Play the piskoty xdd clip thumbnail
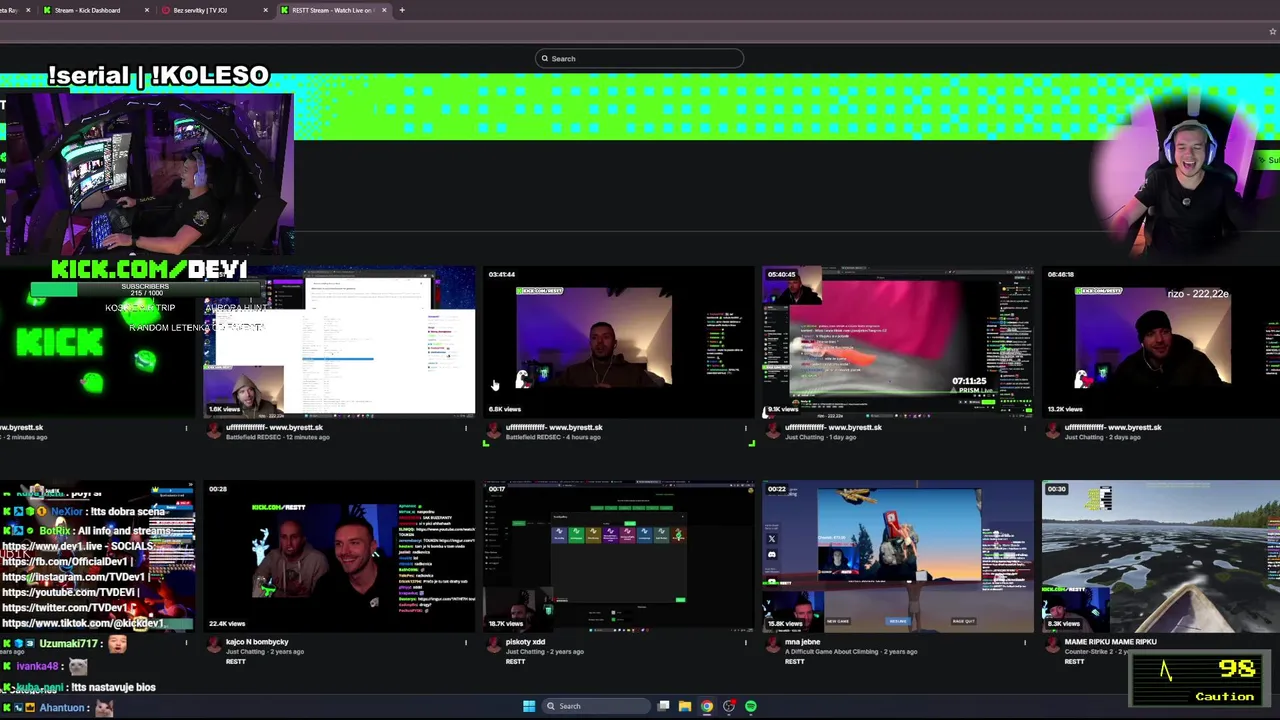The width and height of the screenshot is (1280, 720). coord(618,556)
